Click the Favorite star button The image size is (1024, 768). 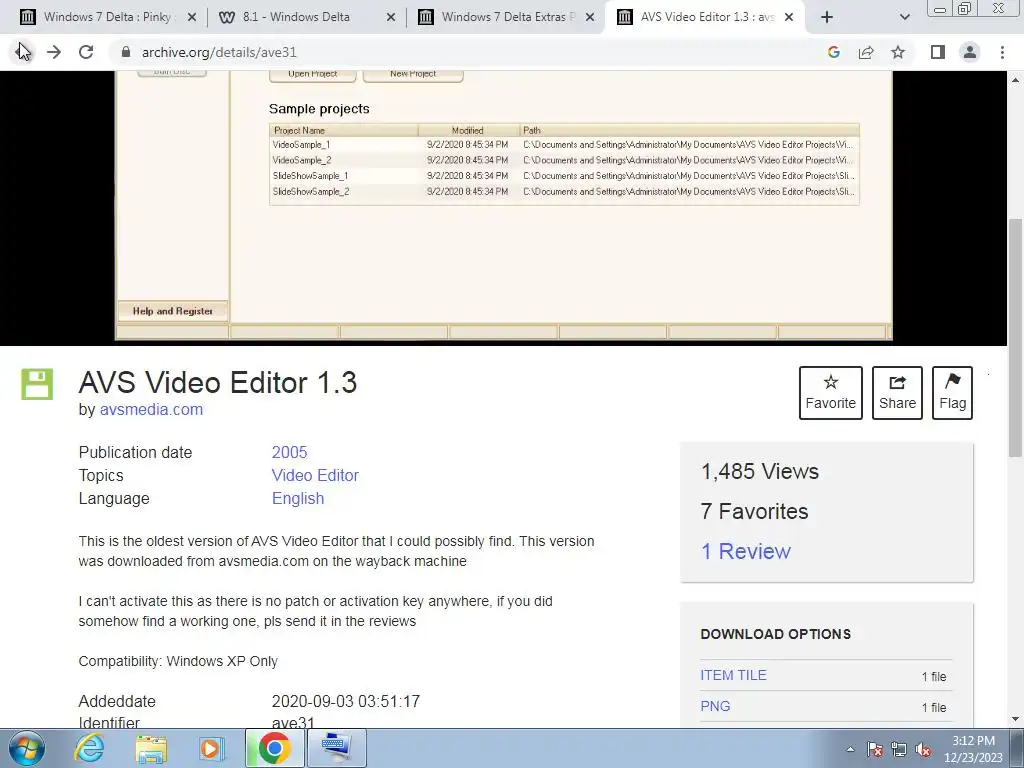(831, 392)
